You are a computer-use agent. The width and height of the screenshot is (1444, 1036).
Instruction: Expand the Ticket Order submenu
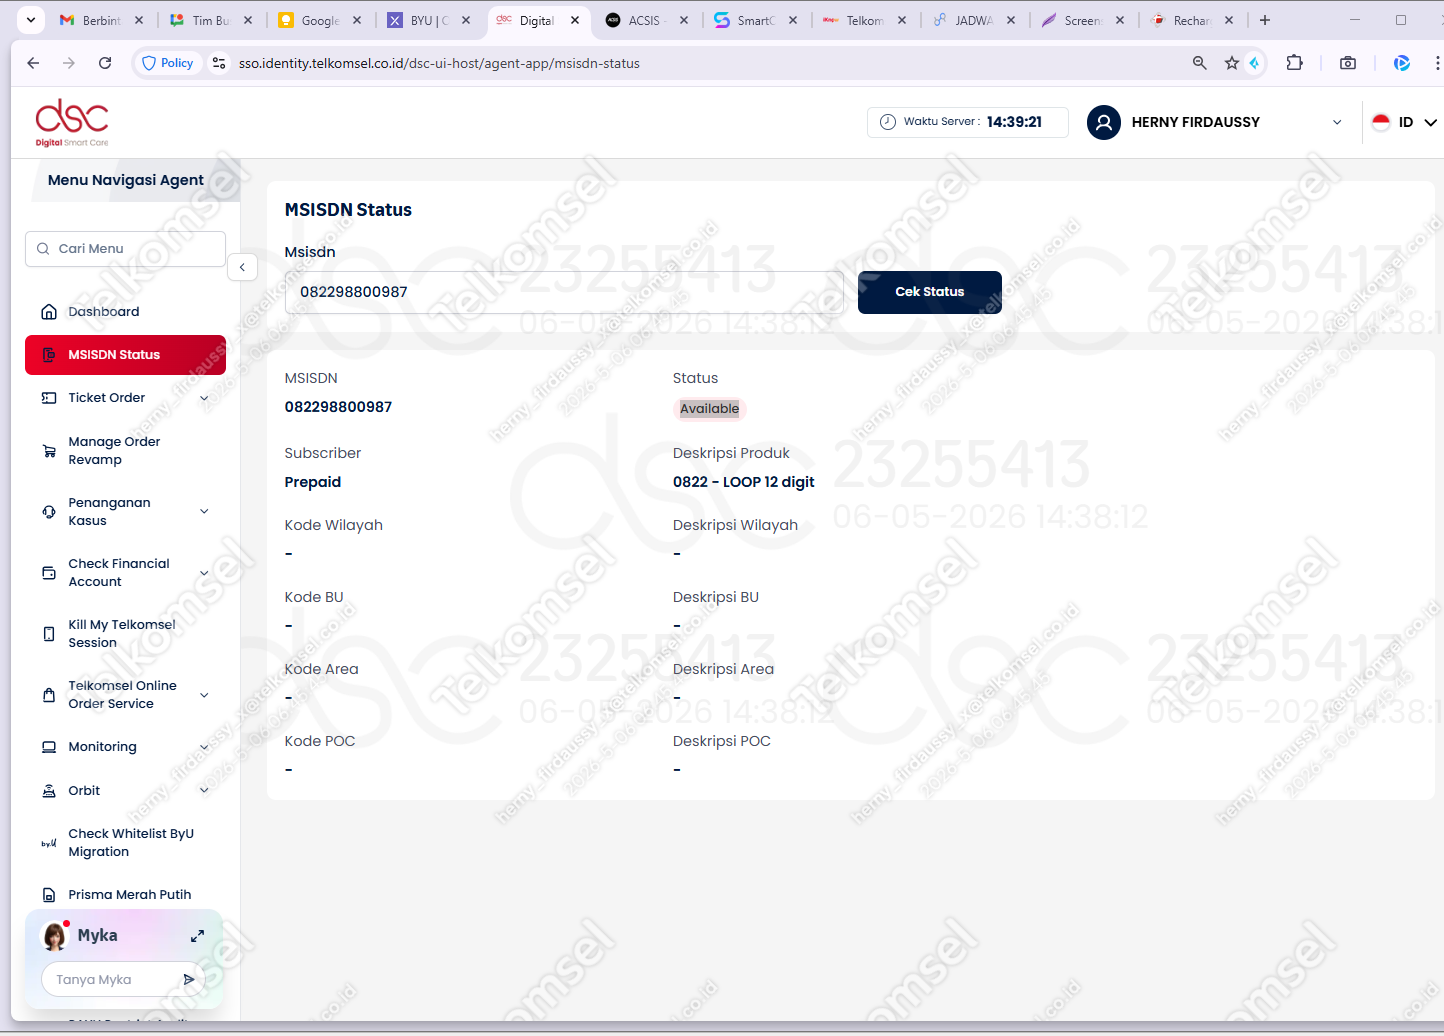(204, 398)
